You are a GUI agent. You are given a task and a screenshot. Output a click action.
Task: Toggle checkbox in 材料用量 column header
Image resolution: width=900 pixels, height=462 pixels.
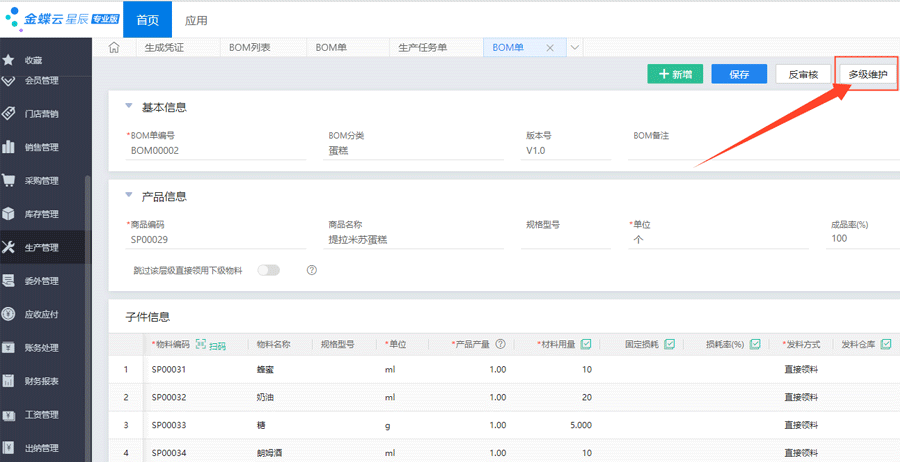pyautogui.click(x=586, y=344)
